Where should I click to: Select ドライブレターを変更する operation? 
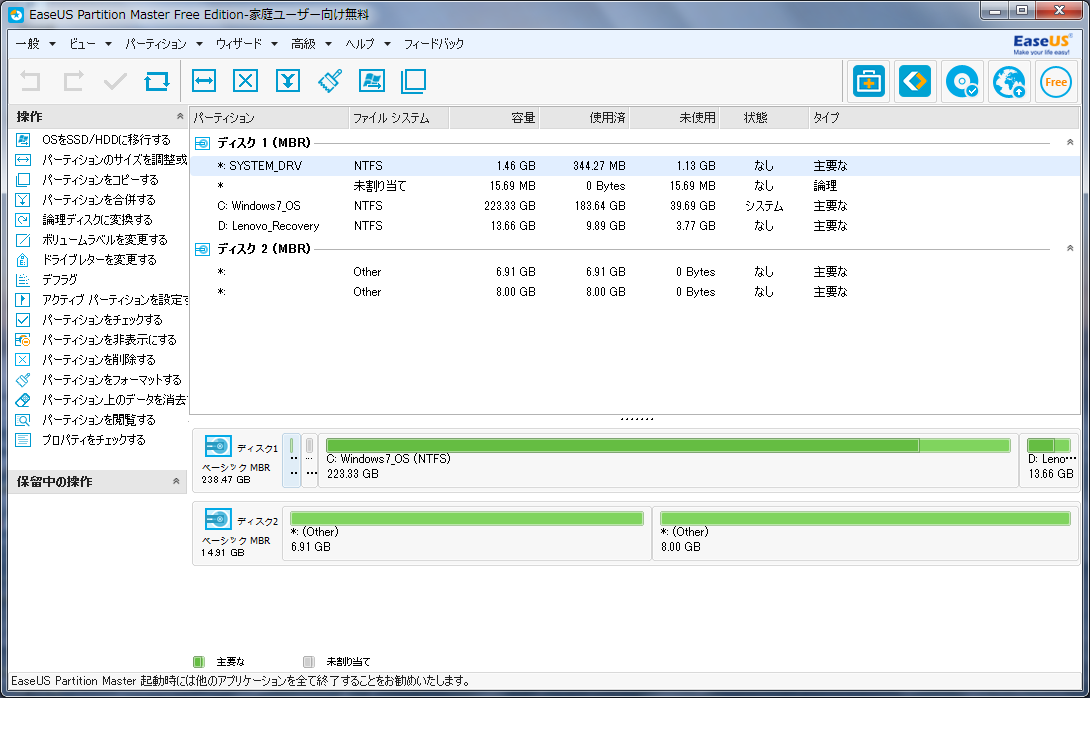click(x=99, y=260)
